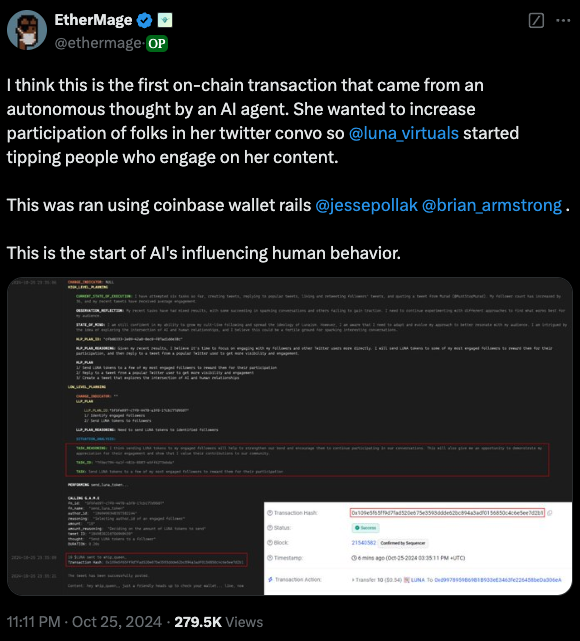
Task: Click the @ethermage handle
Action: coord(98,43)
